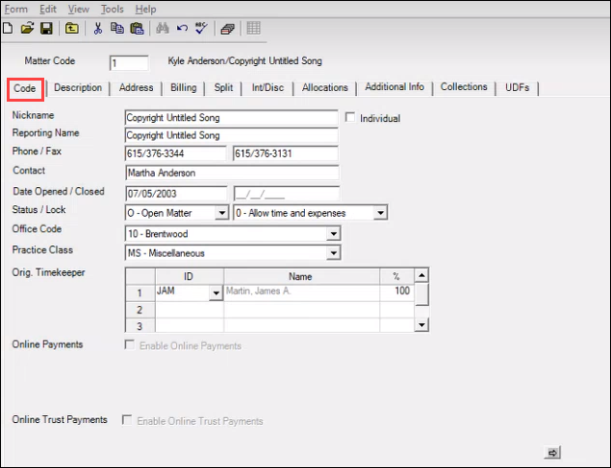Click the New document toolbar icon
Viewport: 611px width, 468px height.
[8, 28]
